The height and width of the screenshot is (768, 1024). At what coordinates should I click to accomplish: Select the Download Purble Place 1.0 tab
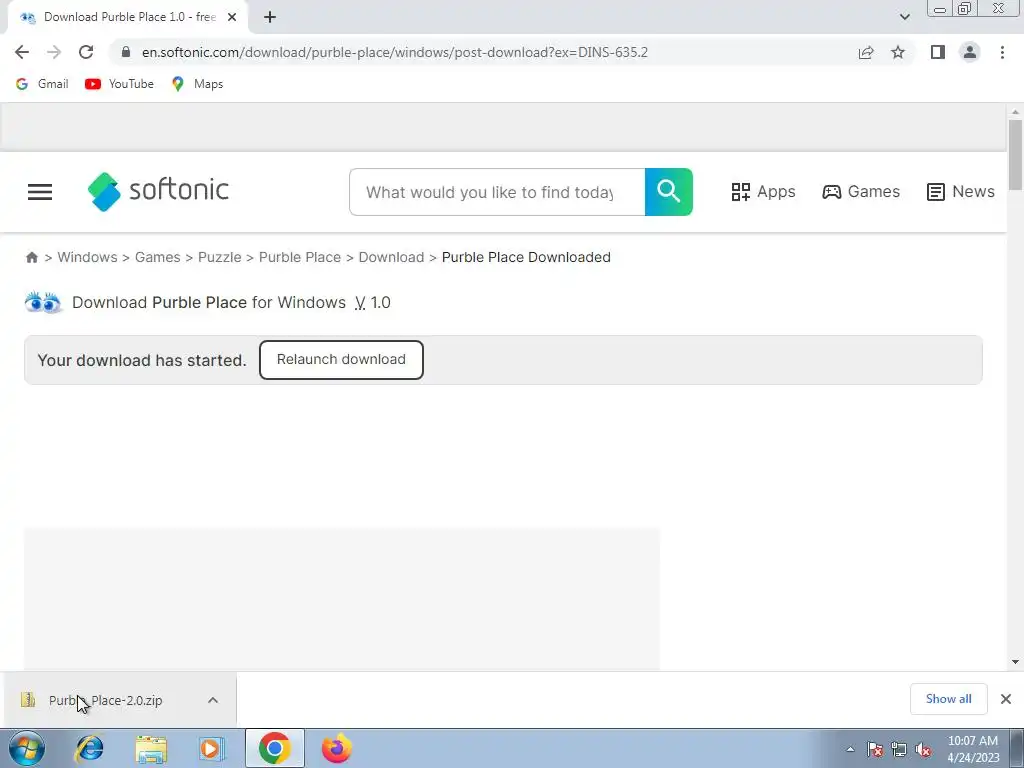click(x=128, y=18)
